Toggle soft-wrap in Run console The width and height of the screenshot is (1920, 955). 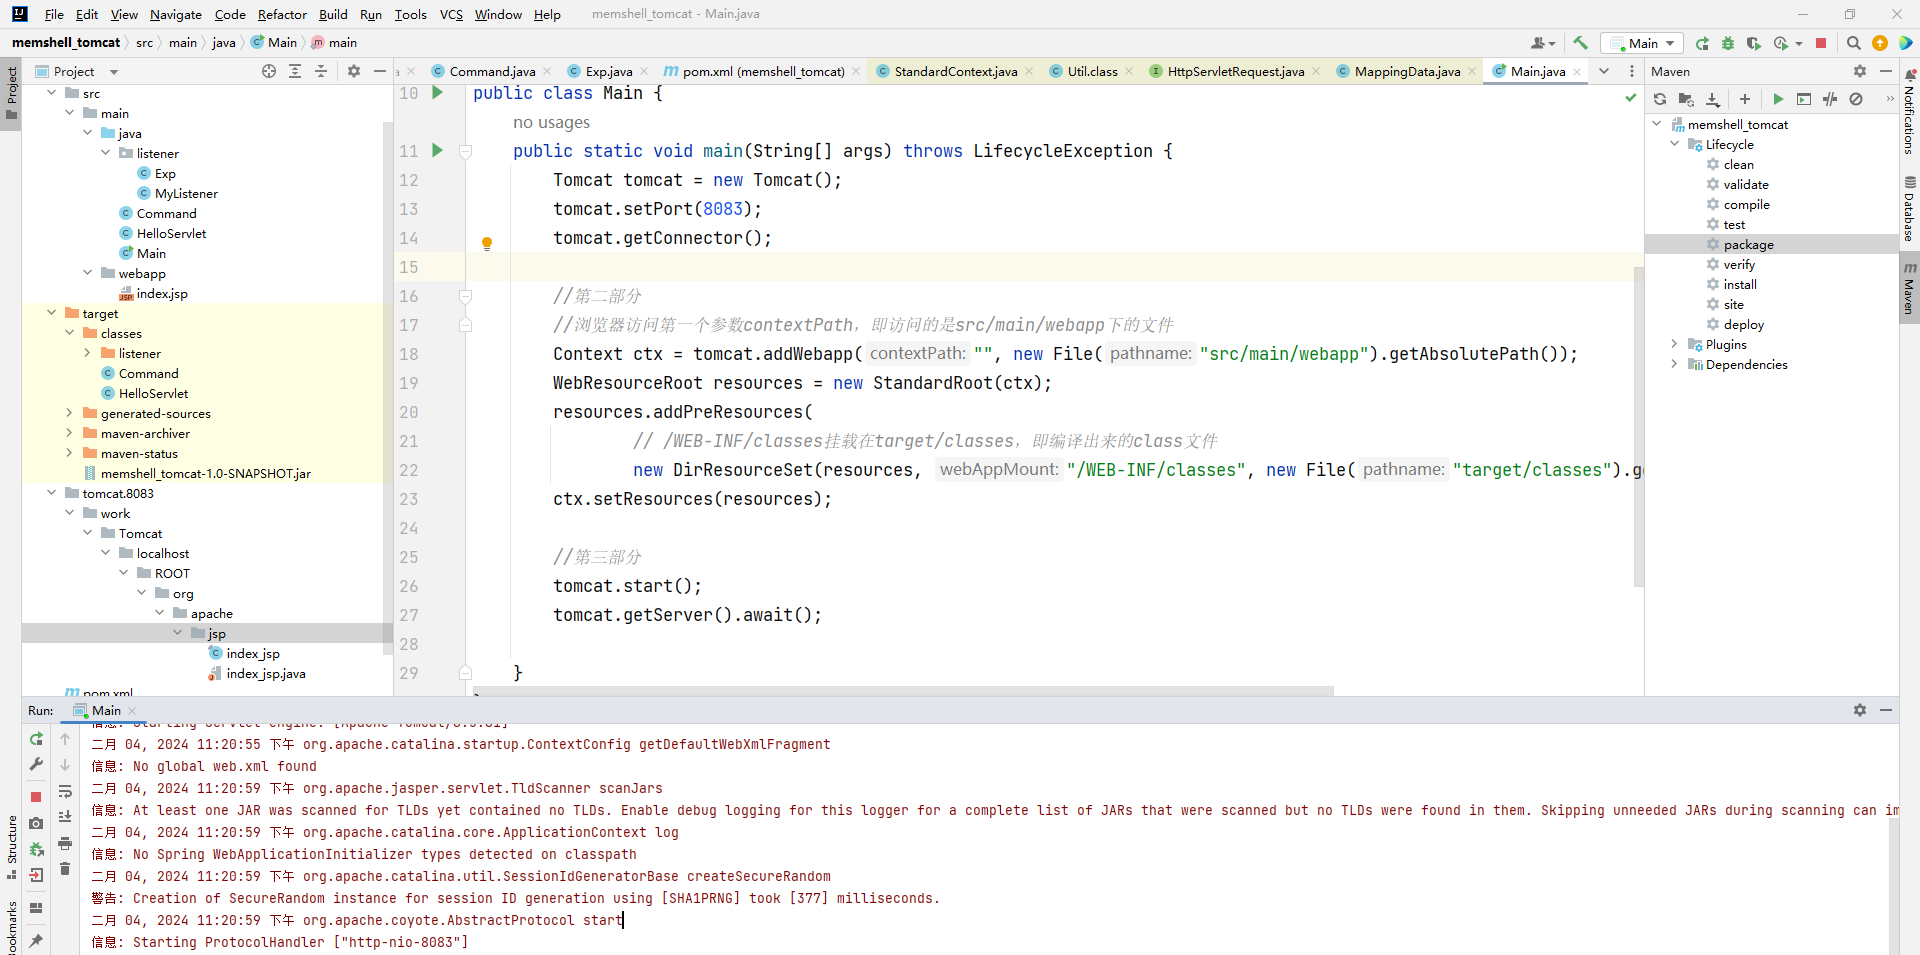click(x=65, y=791)
